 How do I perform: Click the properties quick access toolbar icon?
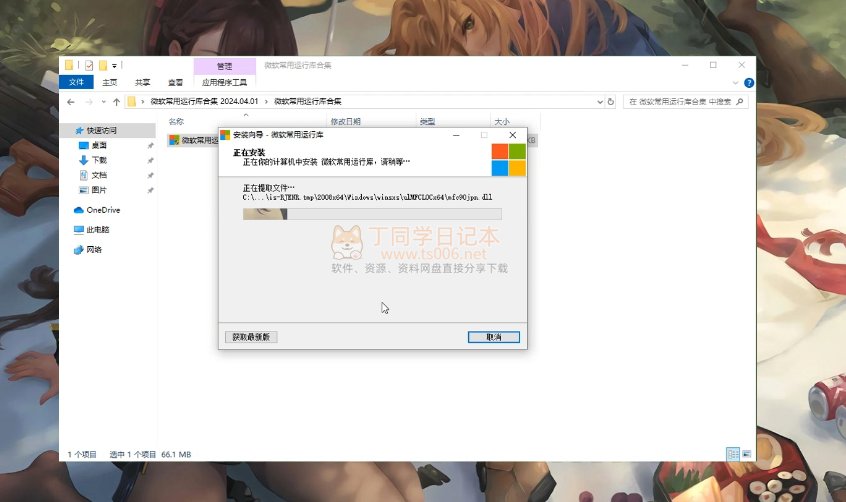(x=89, y=65)
